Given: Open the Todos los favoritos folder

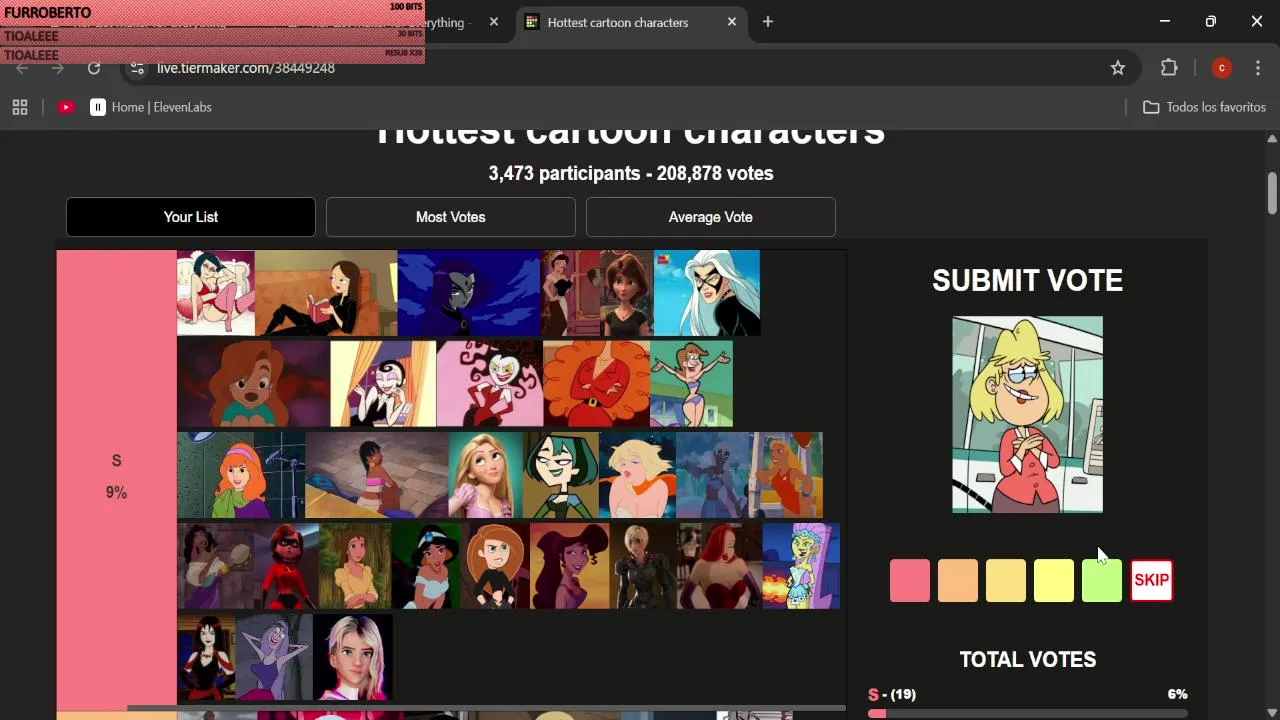Looking at the screenshot, I should [1204, 107].
